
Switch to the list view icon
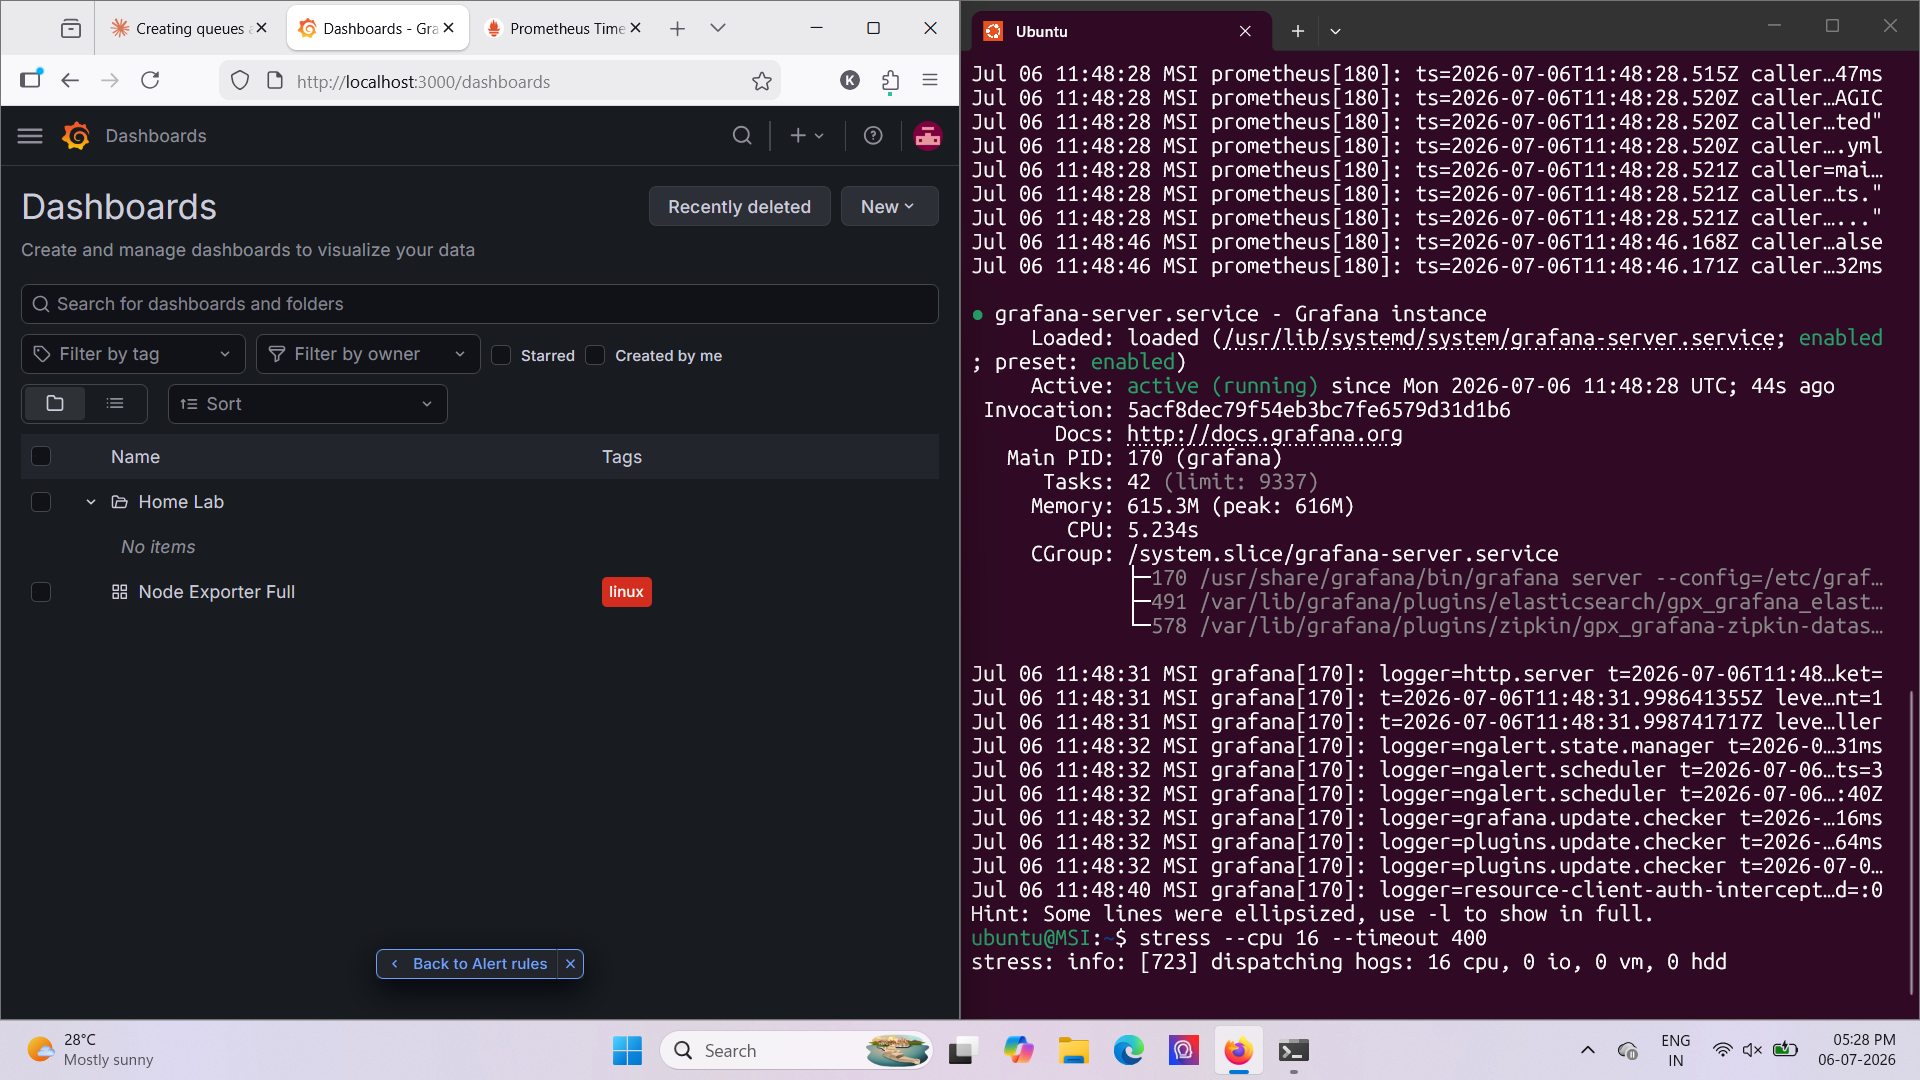[115, 404]
